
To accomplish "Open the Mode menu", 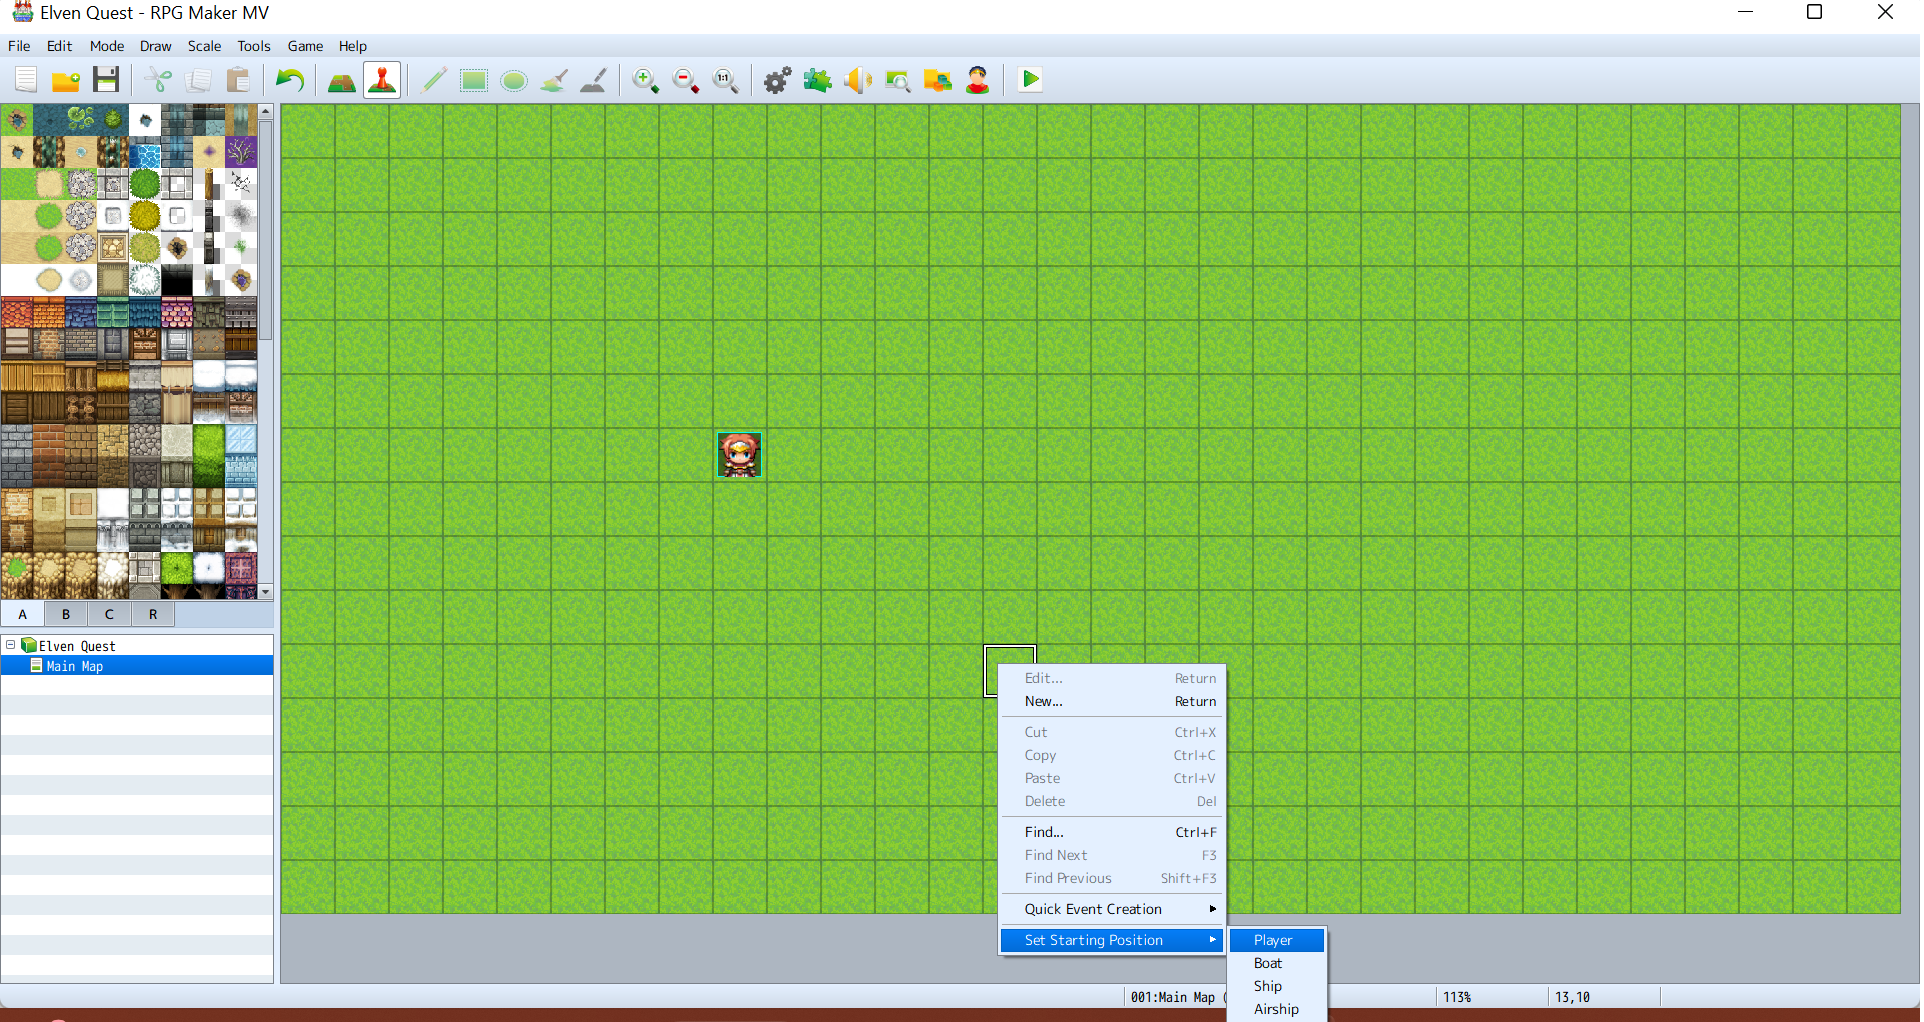I will [x=107, y=46].
